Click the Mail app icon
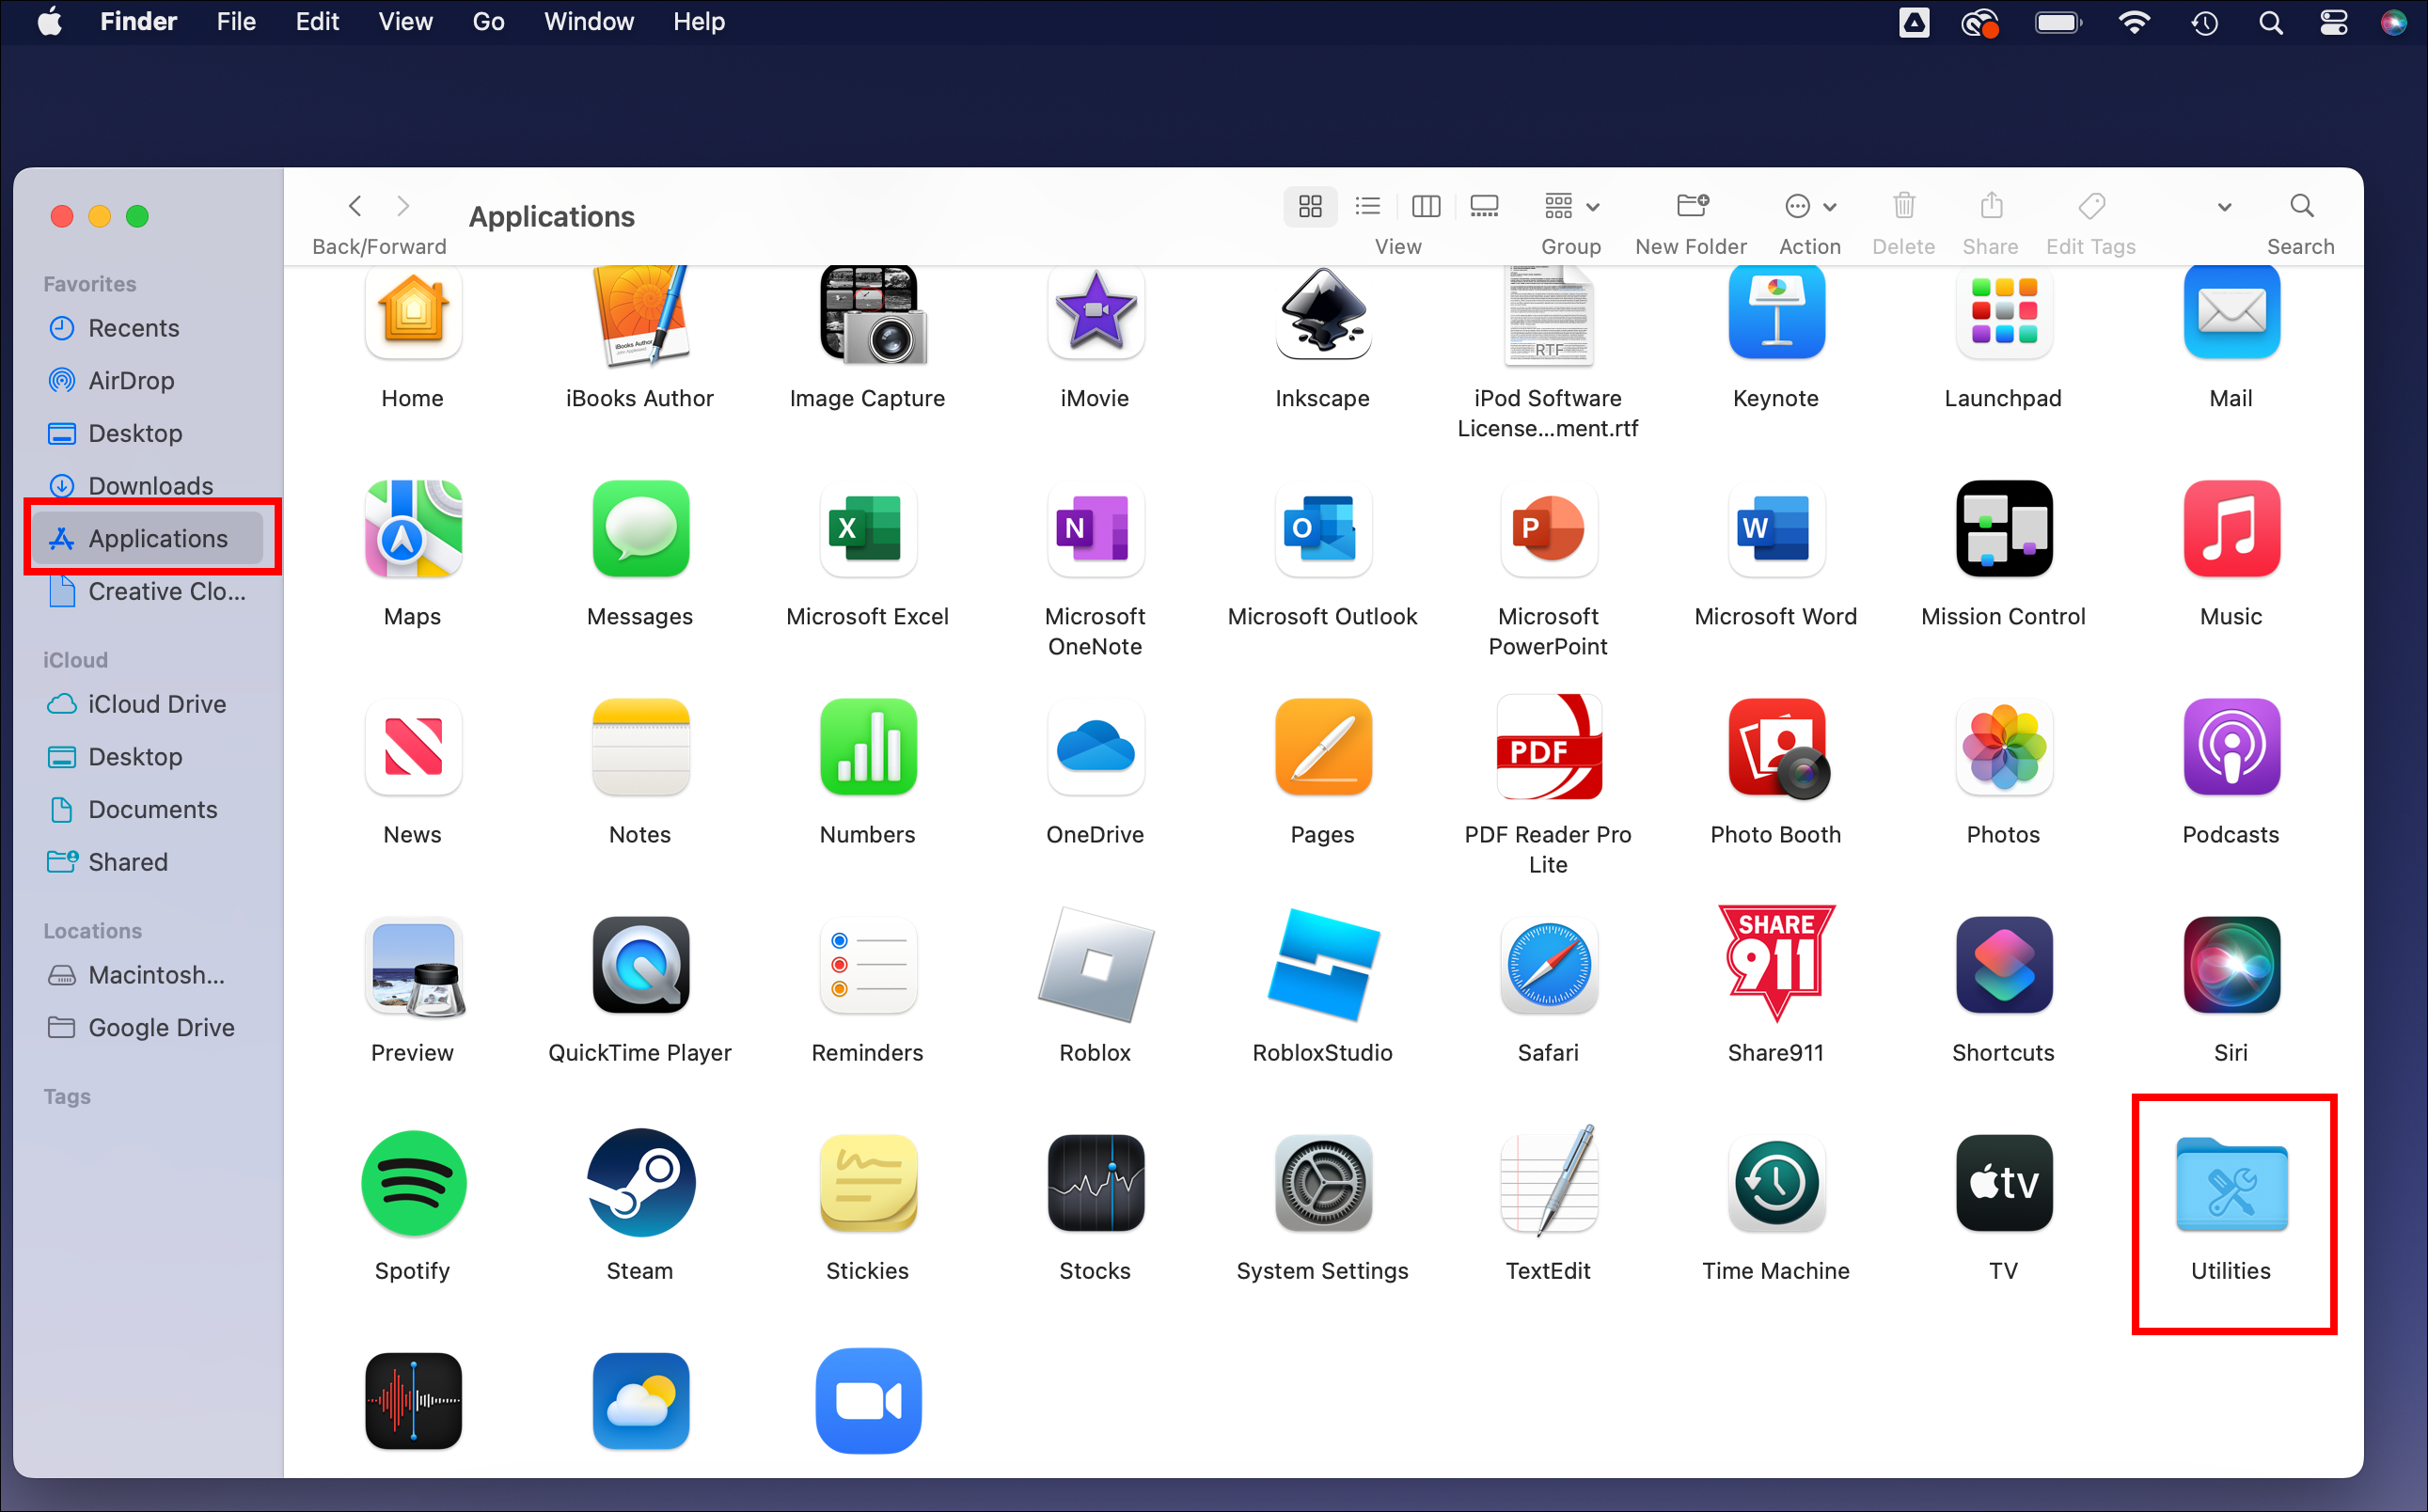The height and width of the screenshot is (1512, 2428). 2231,313
